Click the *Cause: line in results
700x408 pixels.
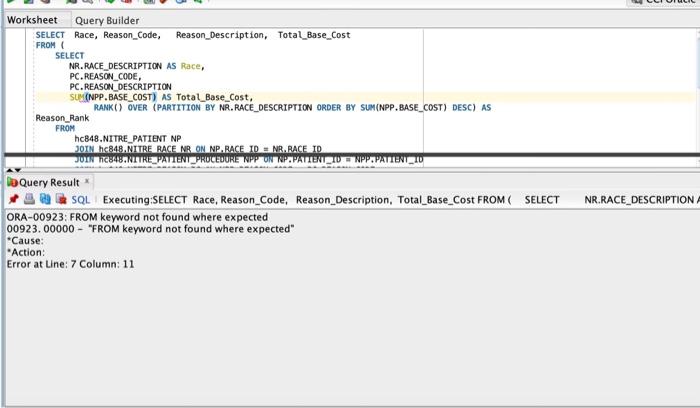(x=25, y=241)
